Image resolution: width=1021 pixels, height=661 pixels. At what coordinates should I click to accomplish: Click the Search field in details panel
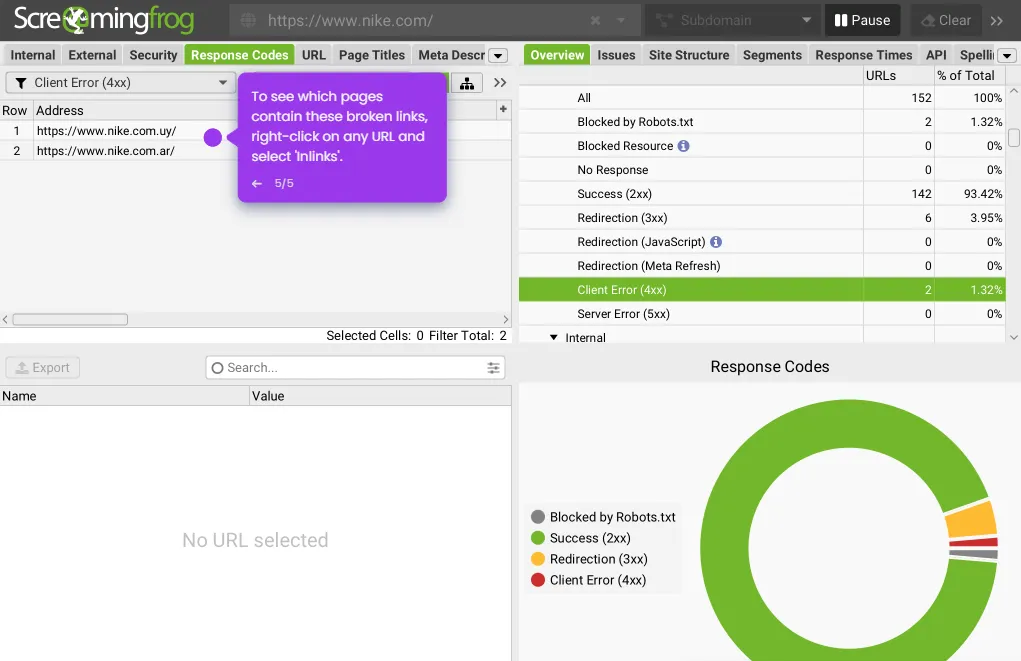[x=355, y=367]
